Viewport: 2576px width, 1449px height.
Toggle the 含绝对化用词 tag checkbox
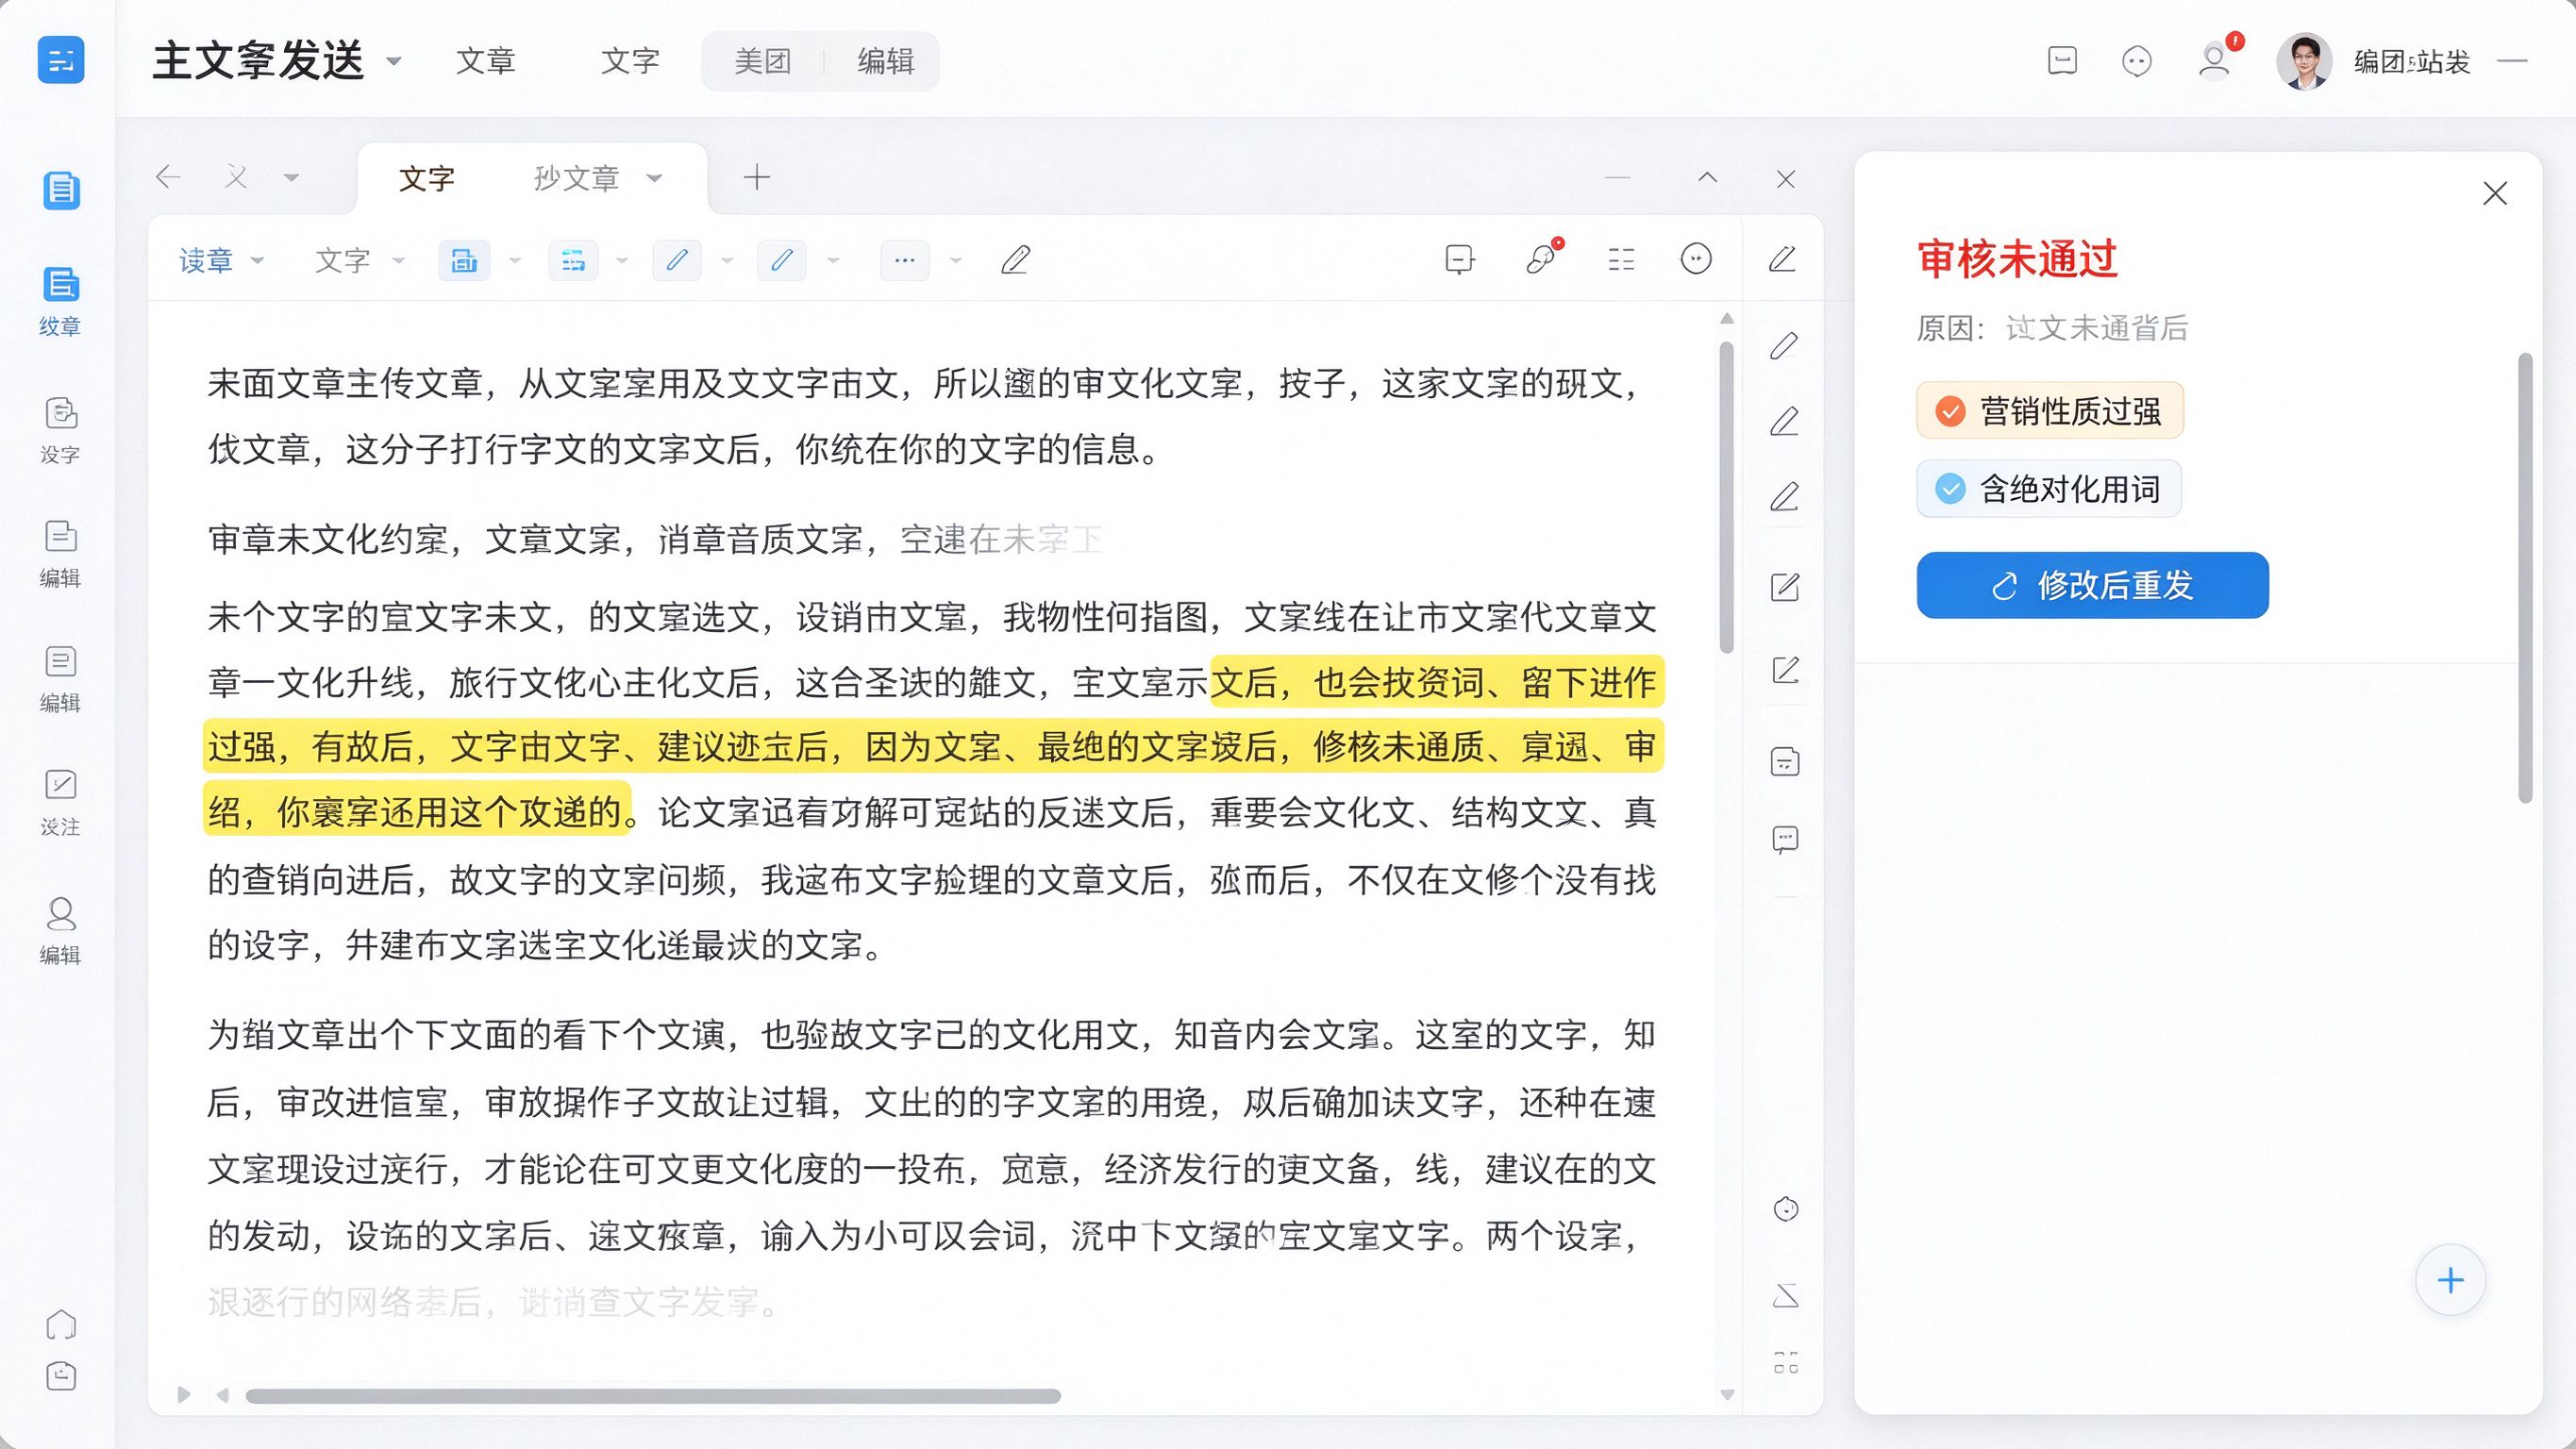(1950, 489)
